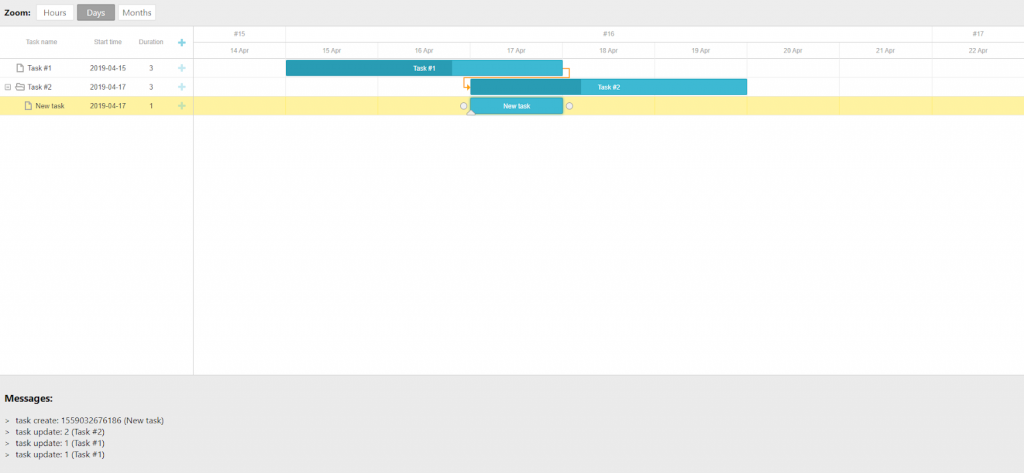Click the plus icon in New task row
Image resolution: width=1024 pixels, height=473 pixels.
tap(182, 106)
